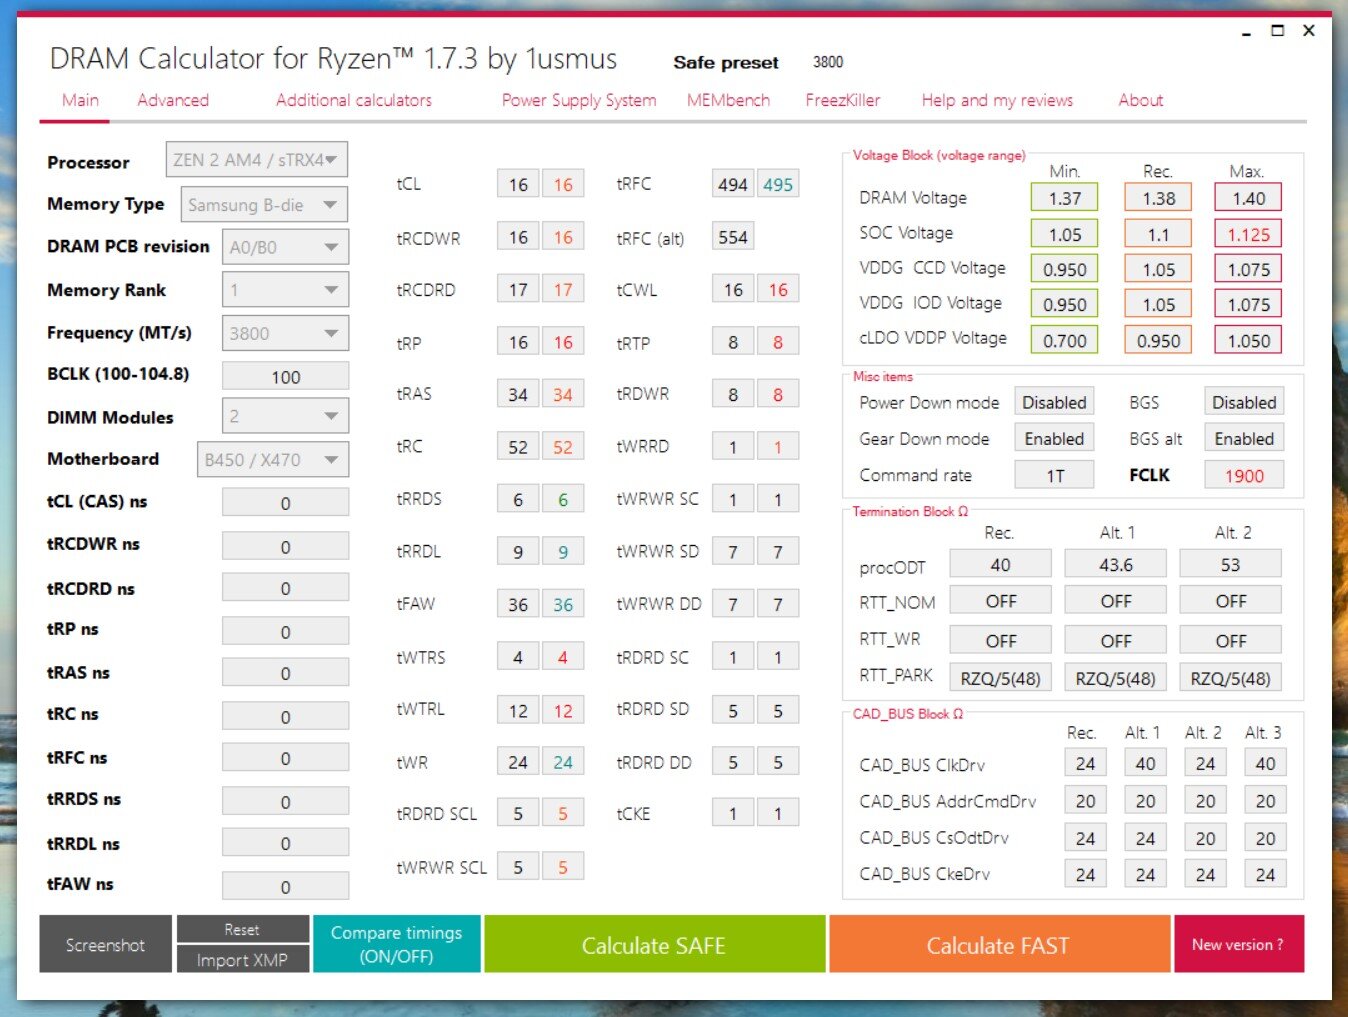Click the tRP ns input field
Viewport: 1348px width, 1017px height.
(x=285, y=632)
